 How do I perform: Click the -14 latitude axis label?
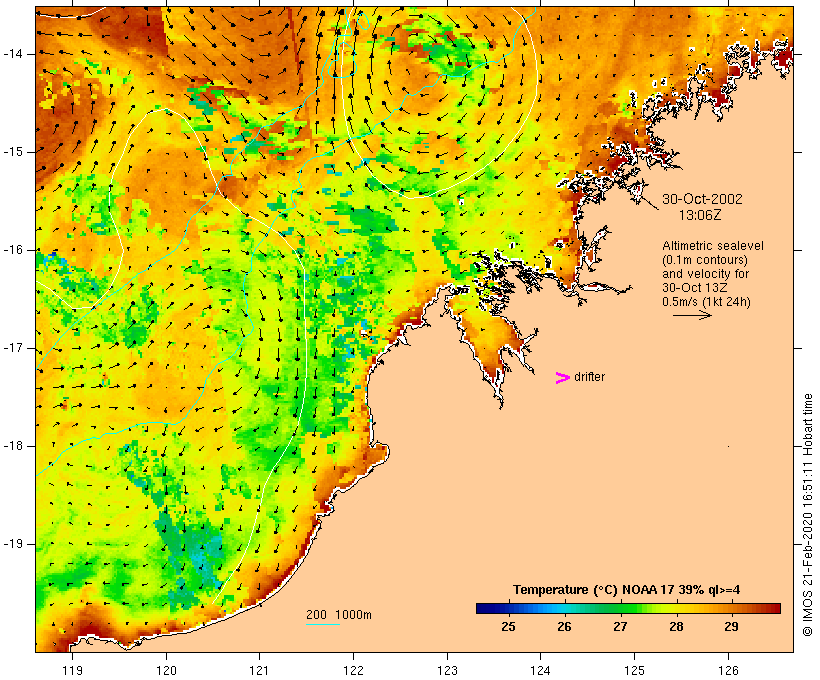(13, 54)
